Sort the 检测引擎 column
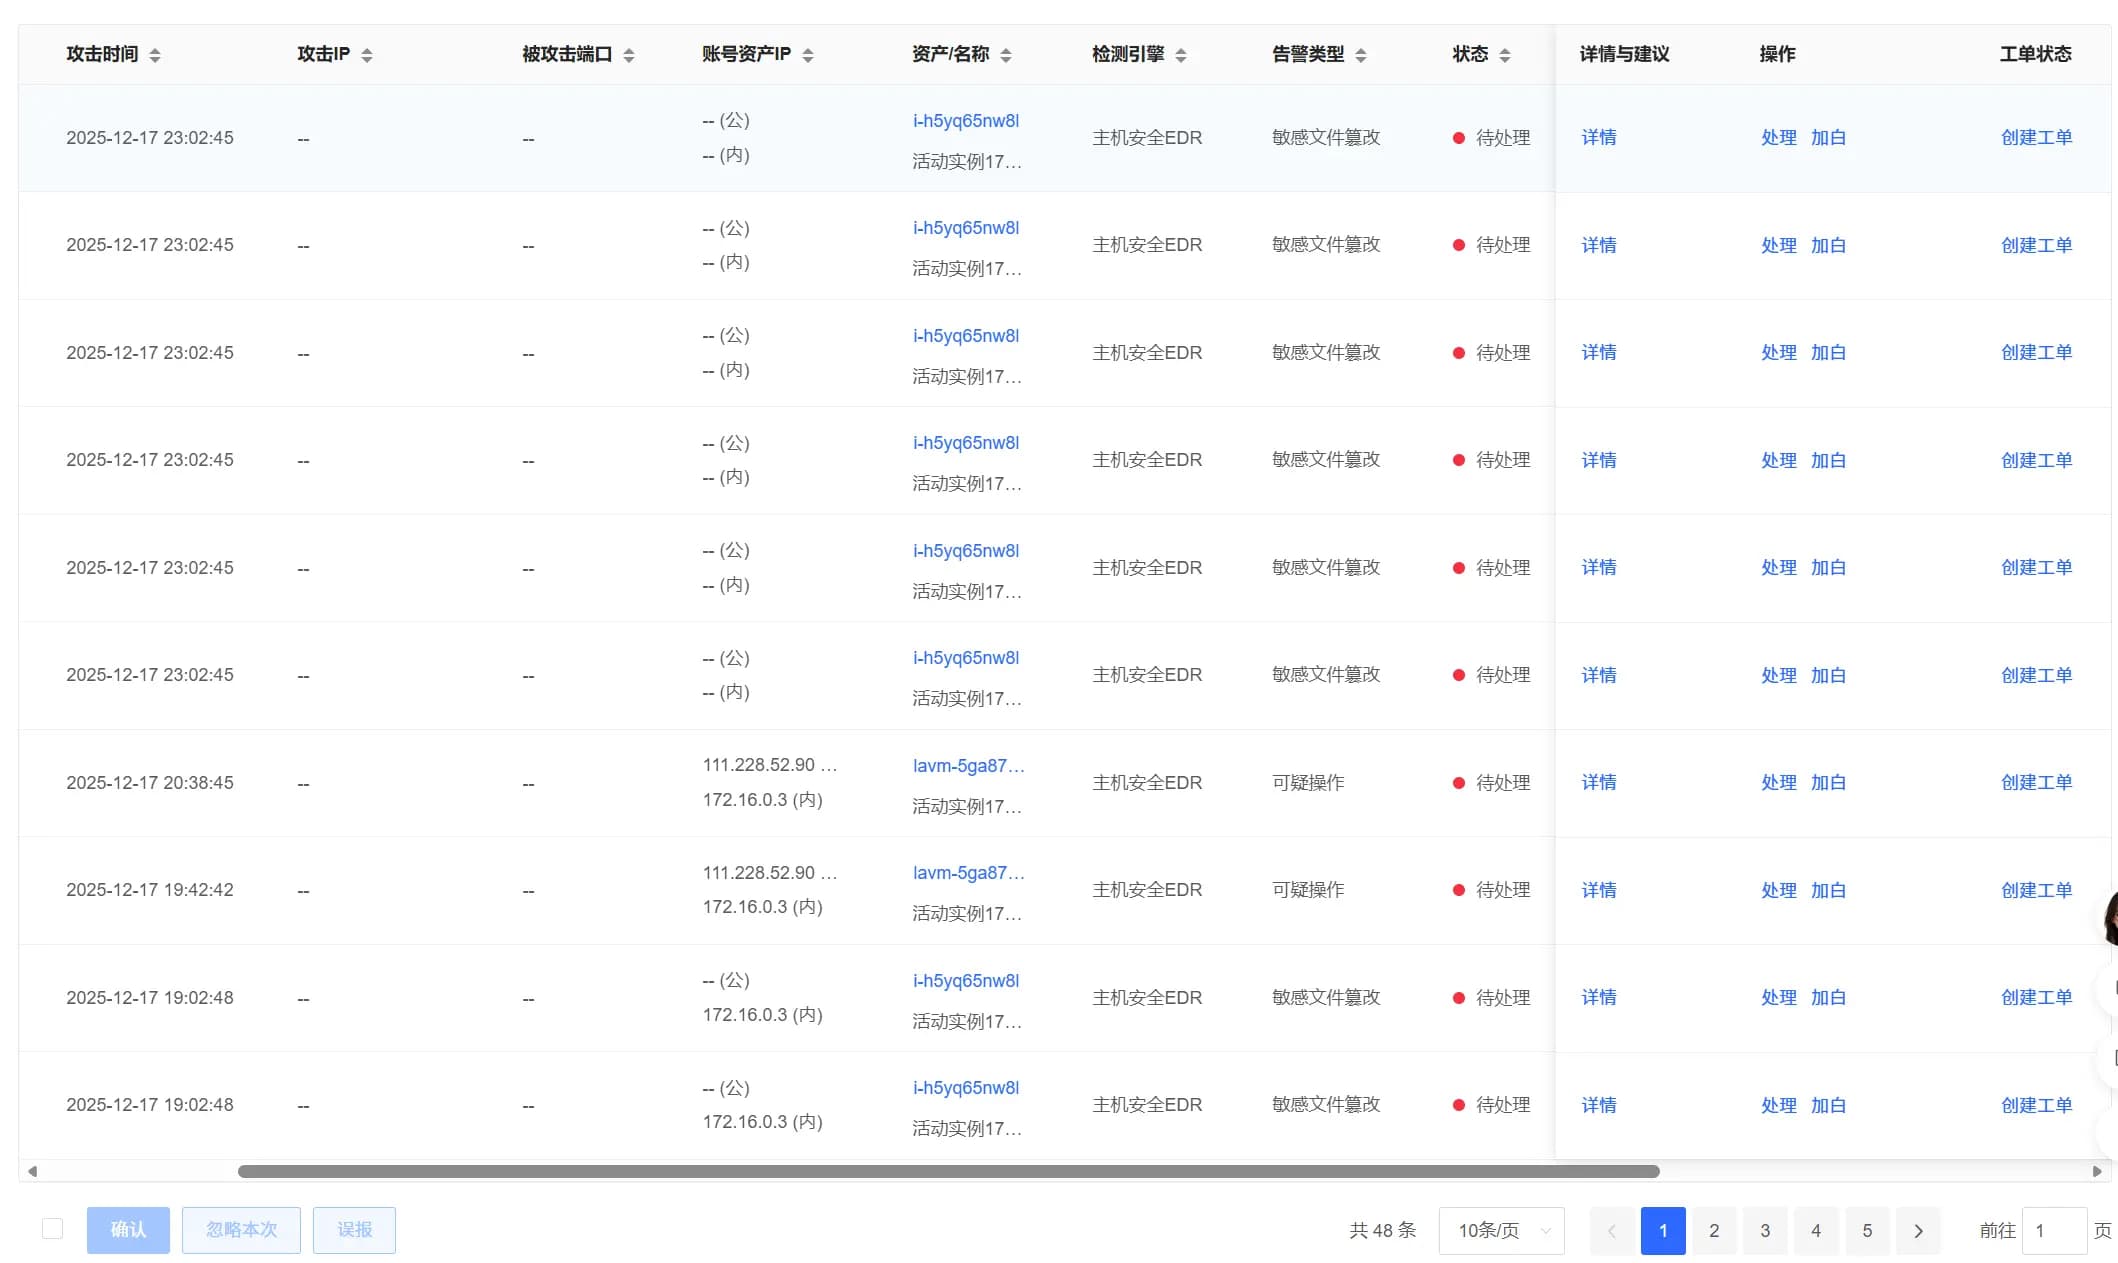The width and height of the screenshot is (2118, 1263). (x=1183, y=55)
